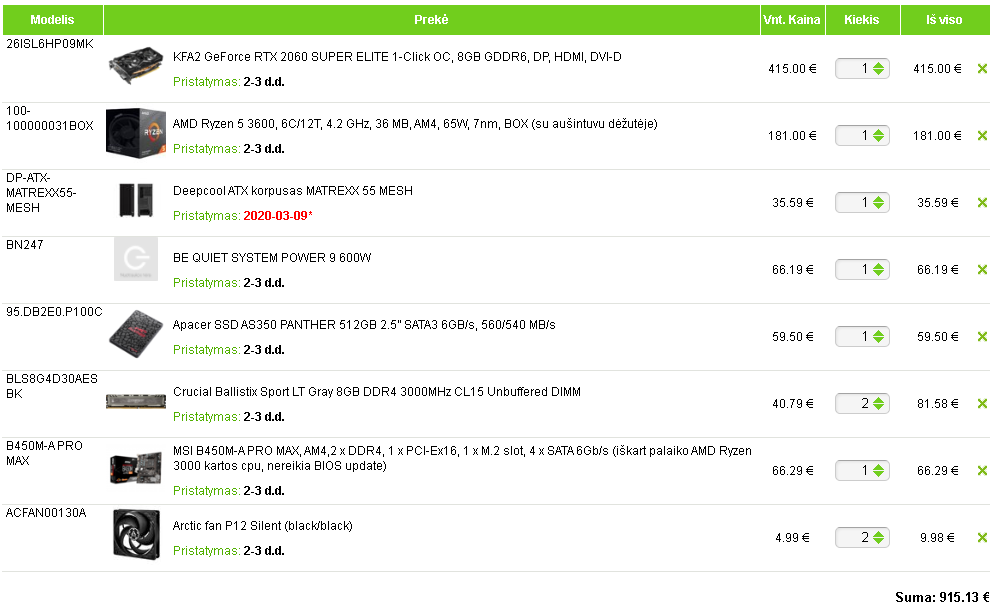Click the 40.79 € unit price
The height and width of the screenshot is (606, 1000).
(x=793, y=404)
